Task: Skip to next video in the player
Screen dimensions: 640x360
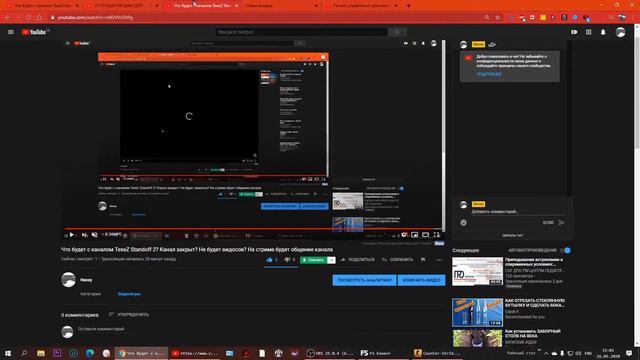Action: 84,235
